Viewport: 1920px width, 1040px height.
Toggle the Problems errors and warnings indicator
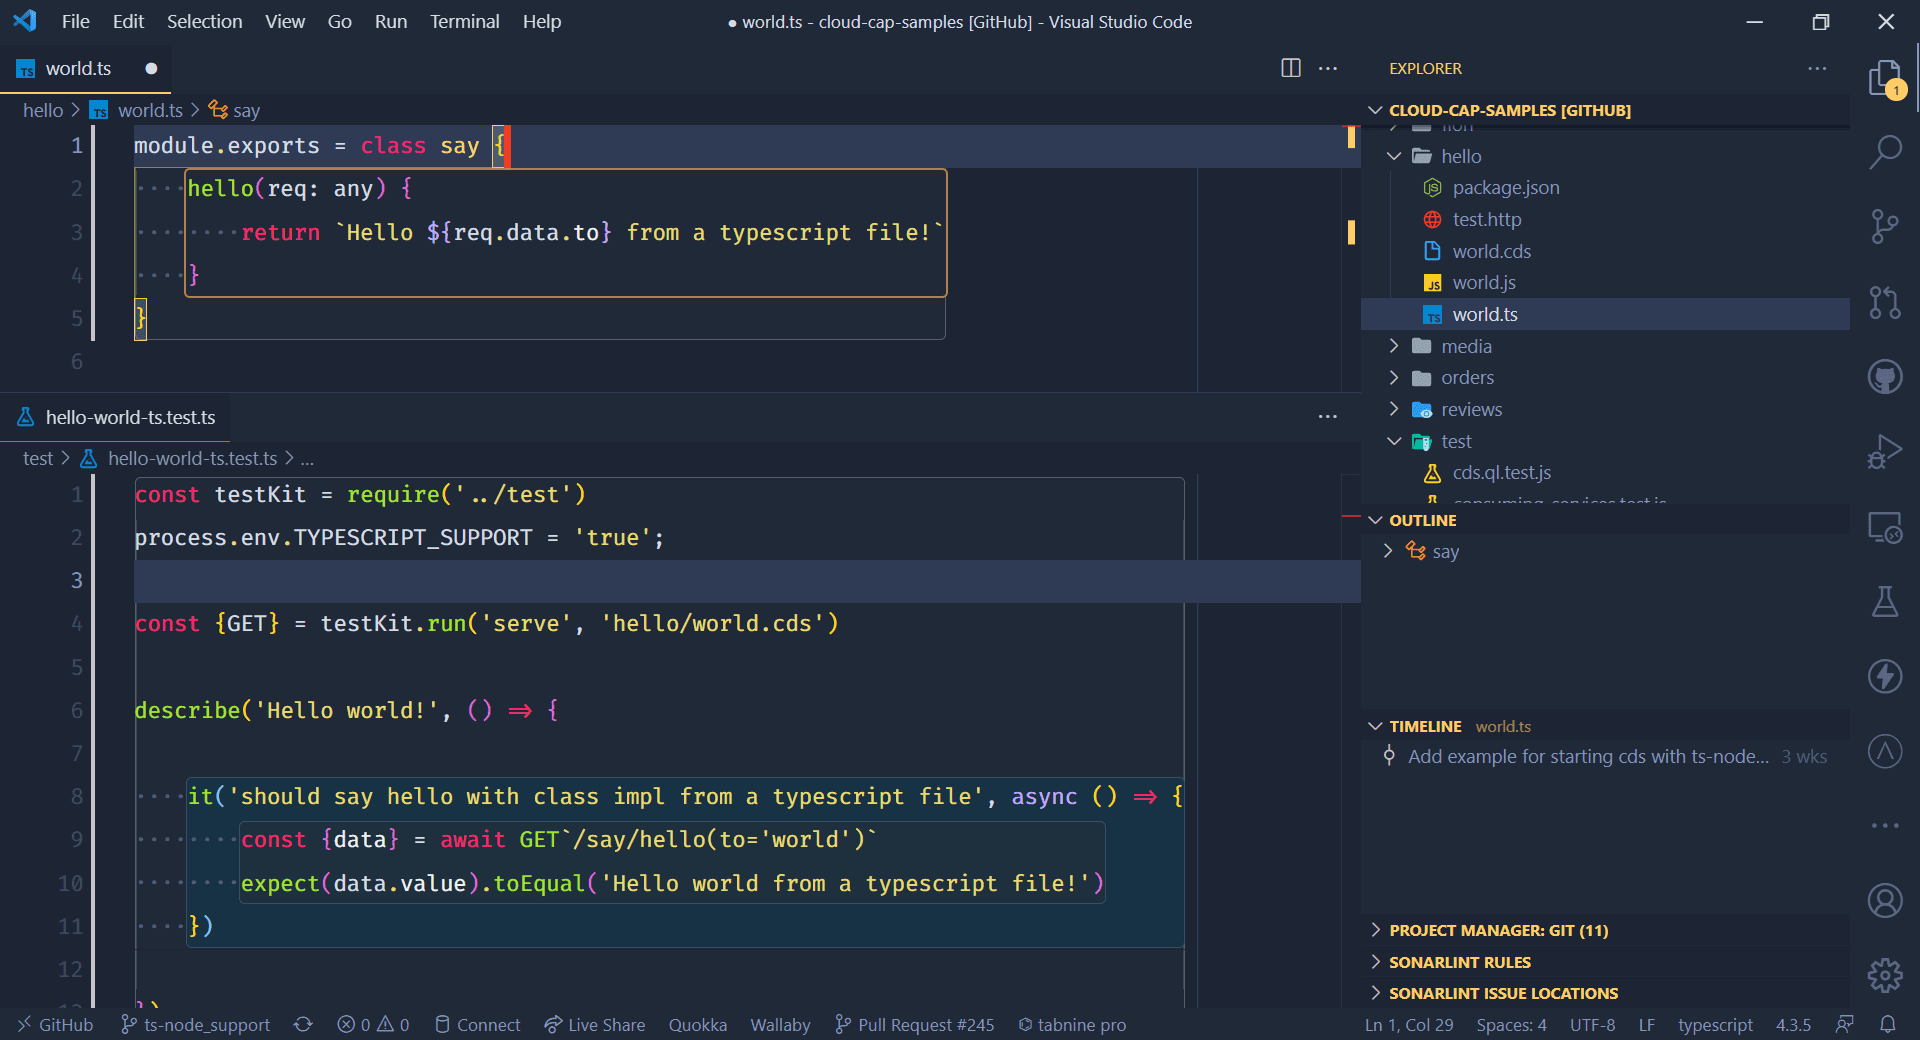372,1024
